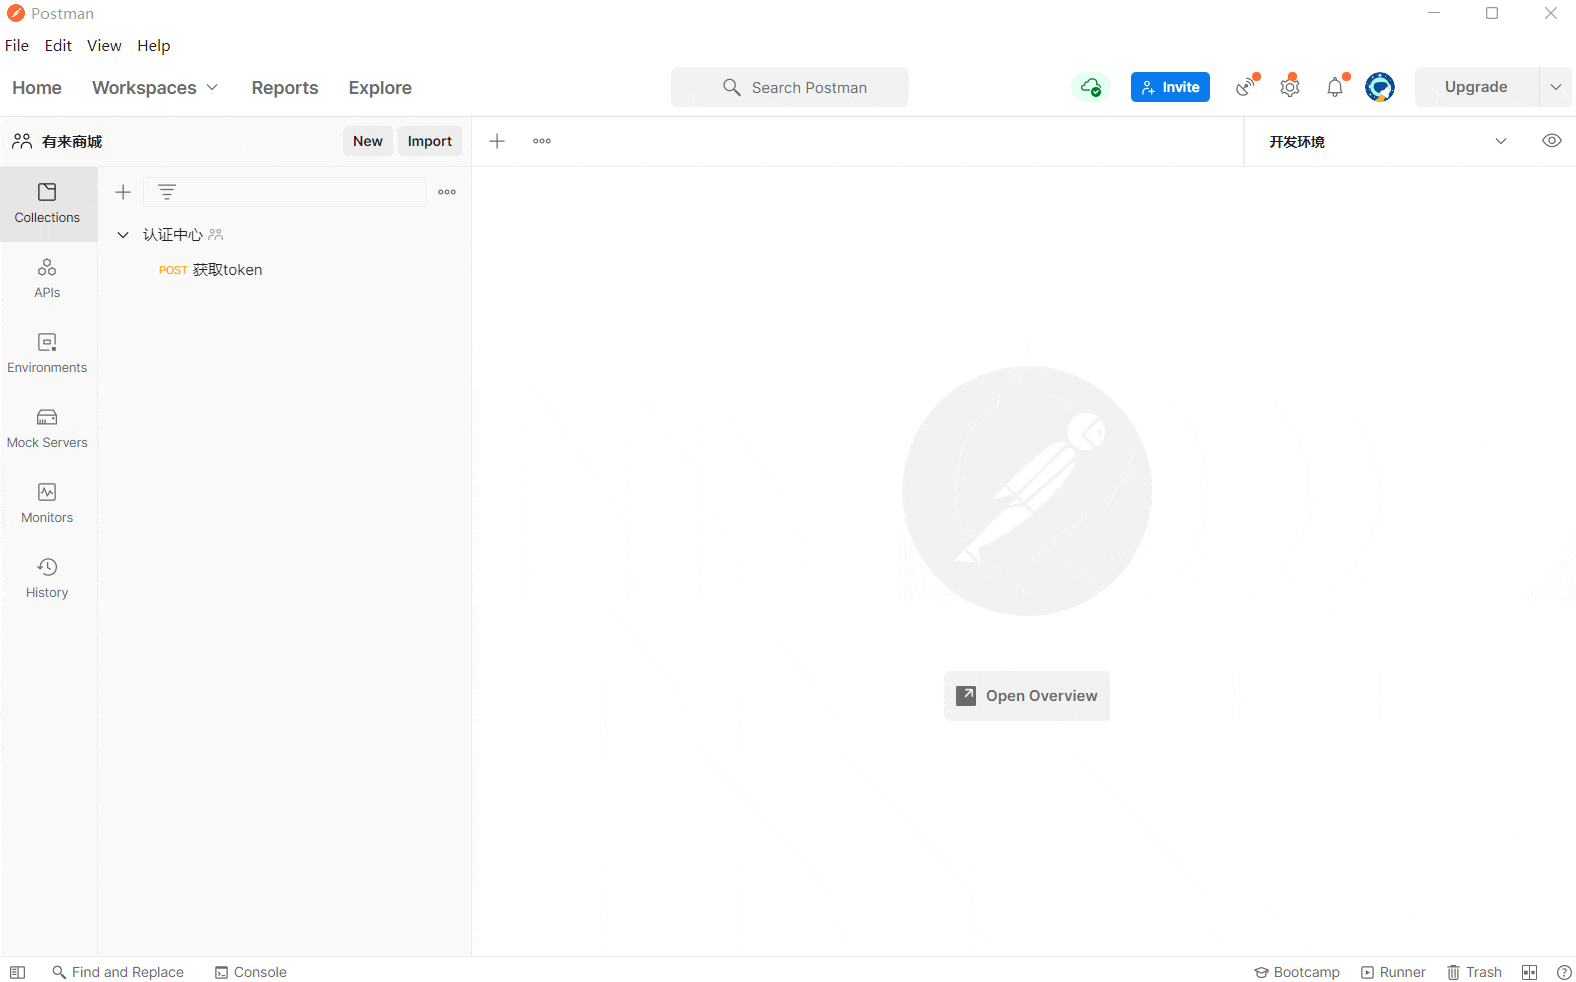1576x982 pixels.
Task: Expand the Upgrade dropdown arrow
Action: pyautogui.click(x=1556, y=87)
